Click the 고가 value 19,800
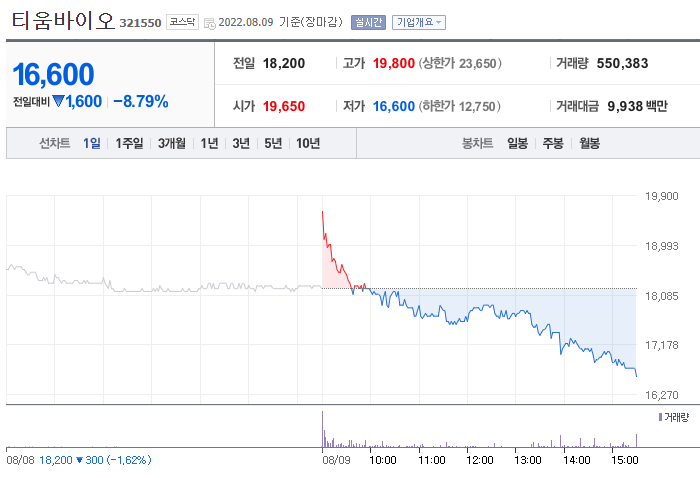 tap(394, 63)
